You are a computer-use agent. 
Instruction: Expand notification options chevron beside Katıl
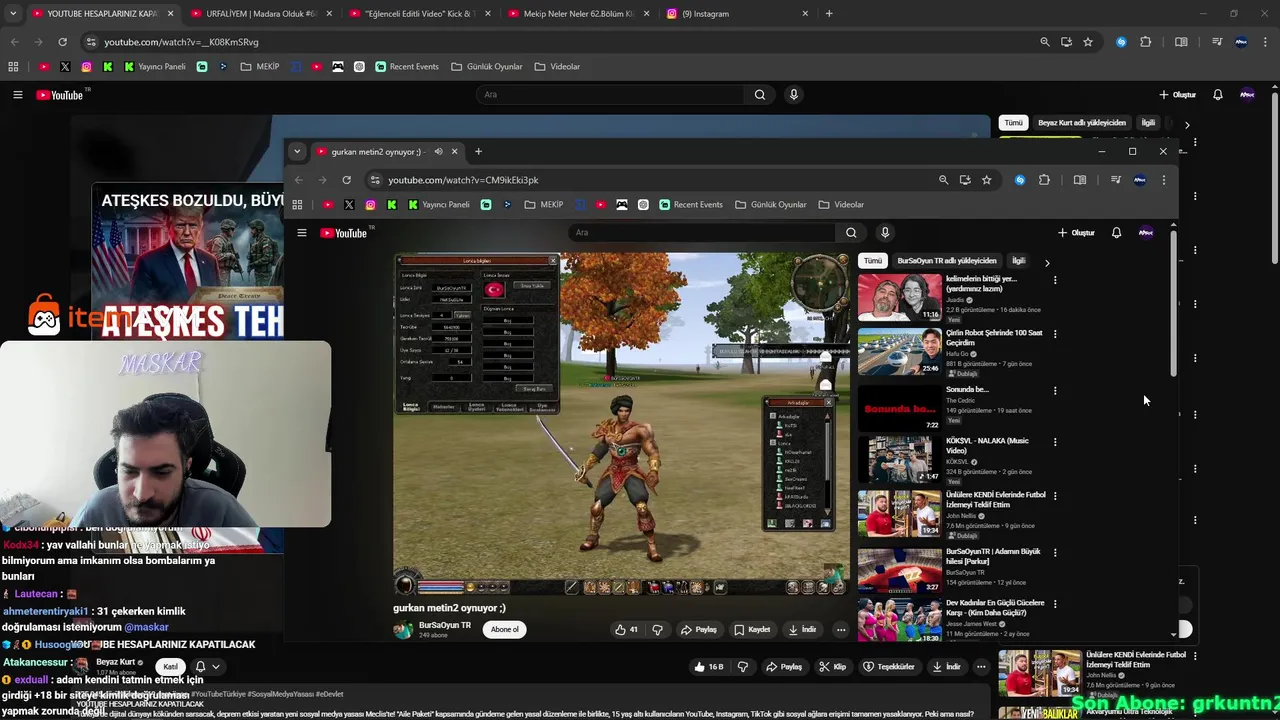tap(215, 666)
